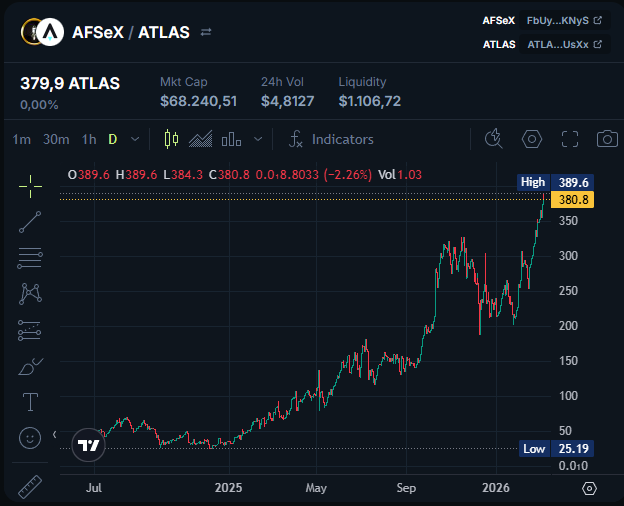
Task: Select the forecasting and measurement tool
Action: click(29, 330)
